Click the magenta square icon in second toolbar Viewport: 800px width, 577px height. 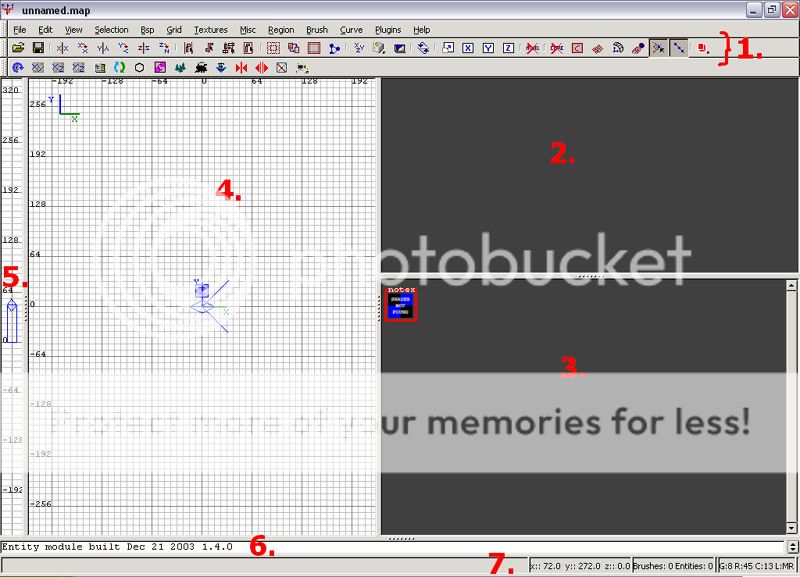tap(160, 68)
